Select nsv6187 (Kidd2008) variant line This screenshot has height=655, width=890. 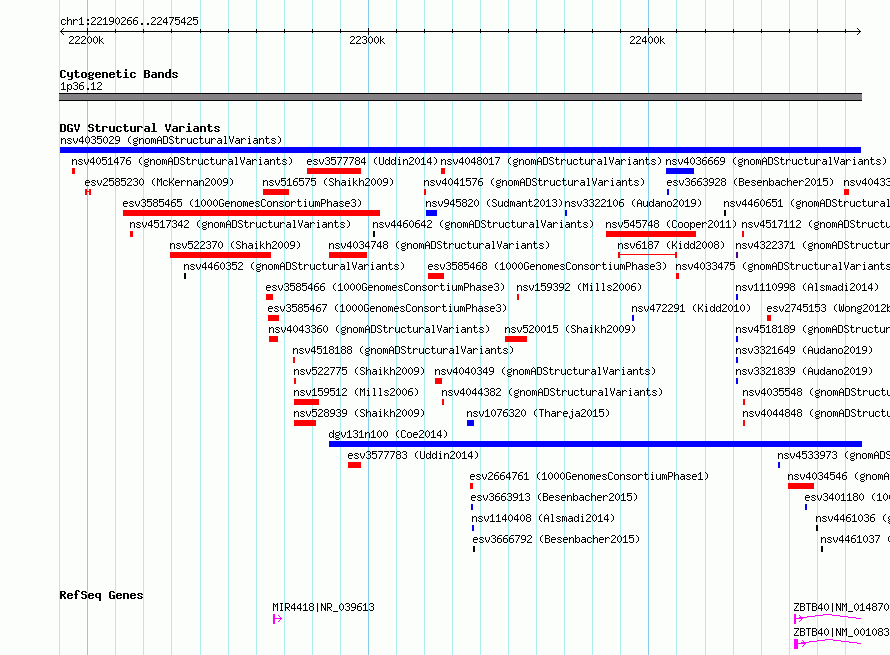(x=647, y=255)
